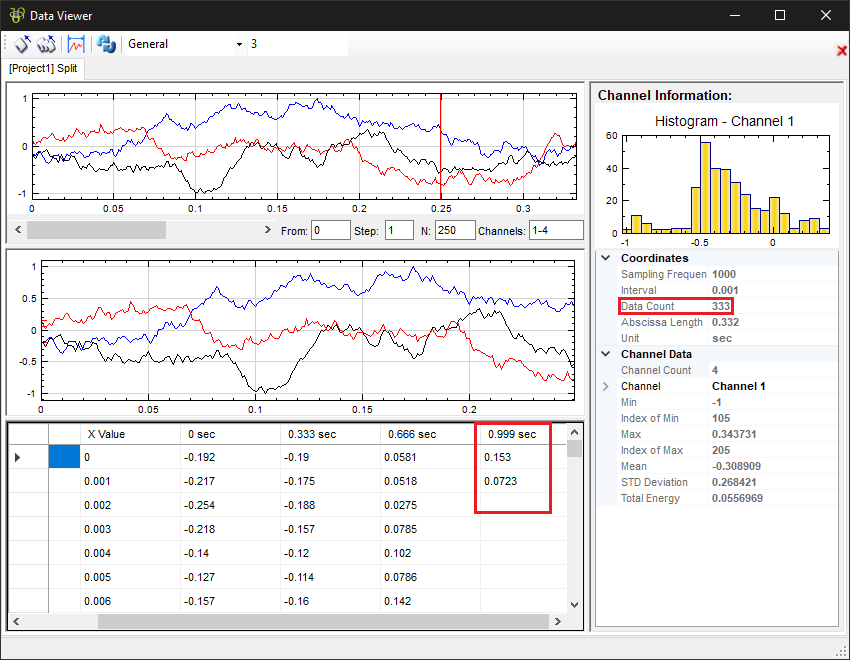Click the second multi-pencil toolbar icon
Viewport: 850px width, 660px height.
[x=46, y=44]
